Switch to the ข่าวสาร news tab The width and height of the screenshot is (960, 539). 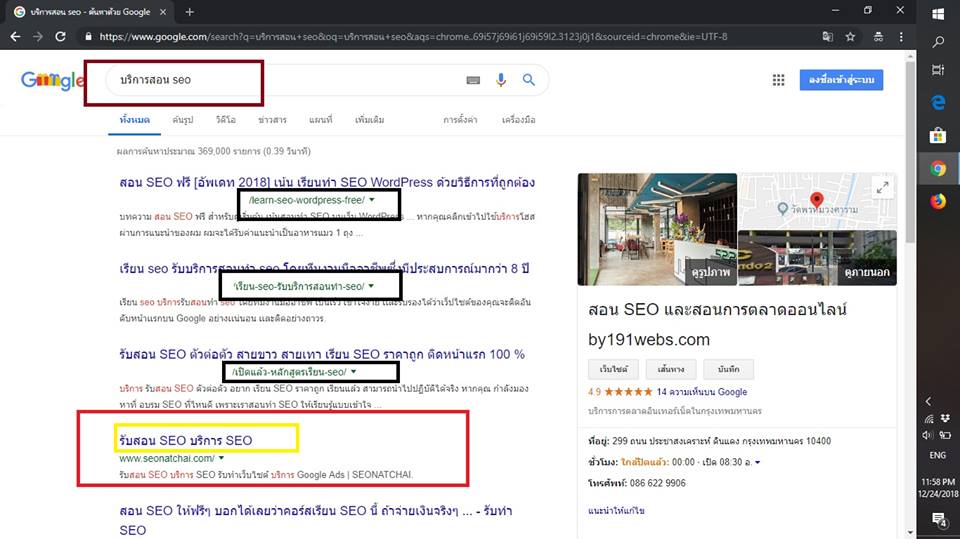[272, 120]
